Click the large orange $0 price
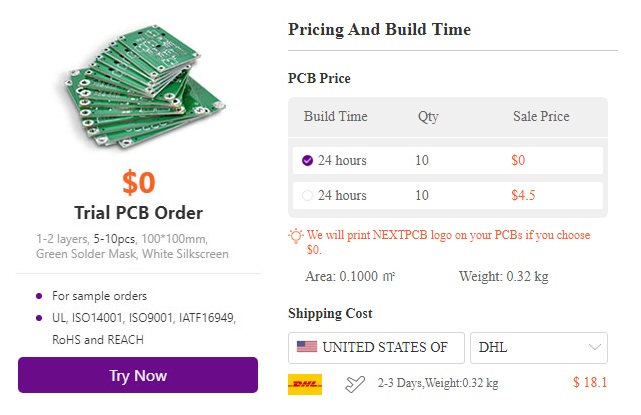The width and height of the screenshot is (641, 415). point(138,182)
